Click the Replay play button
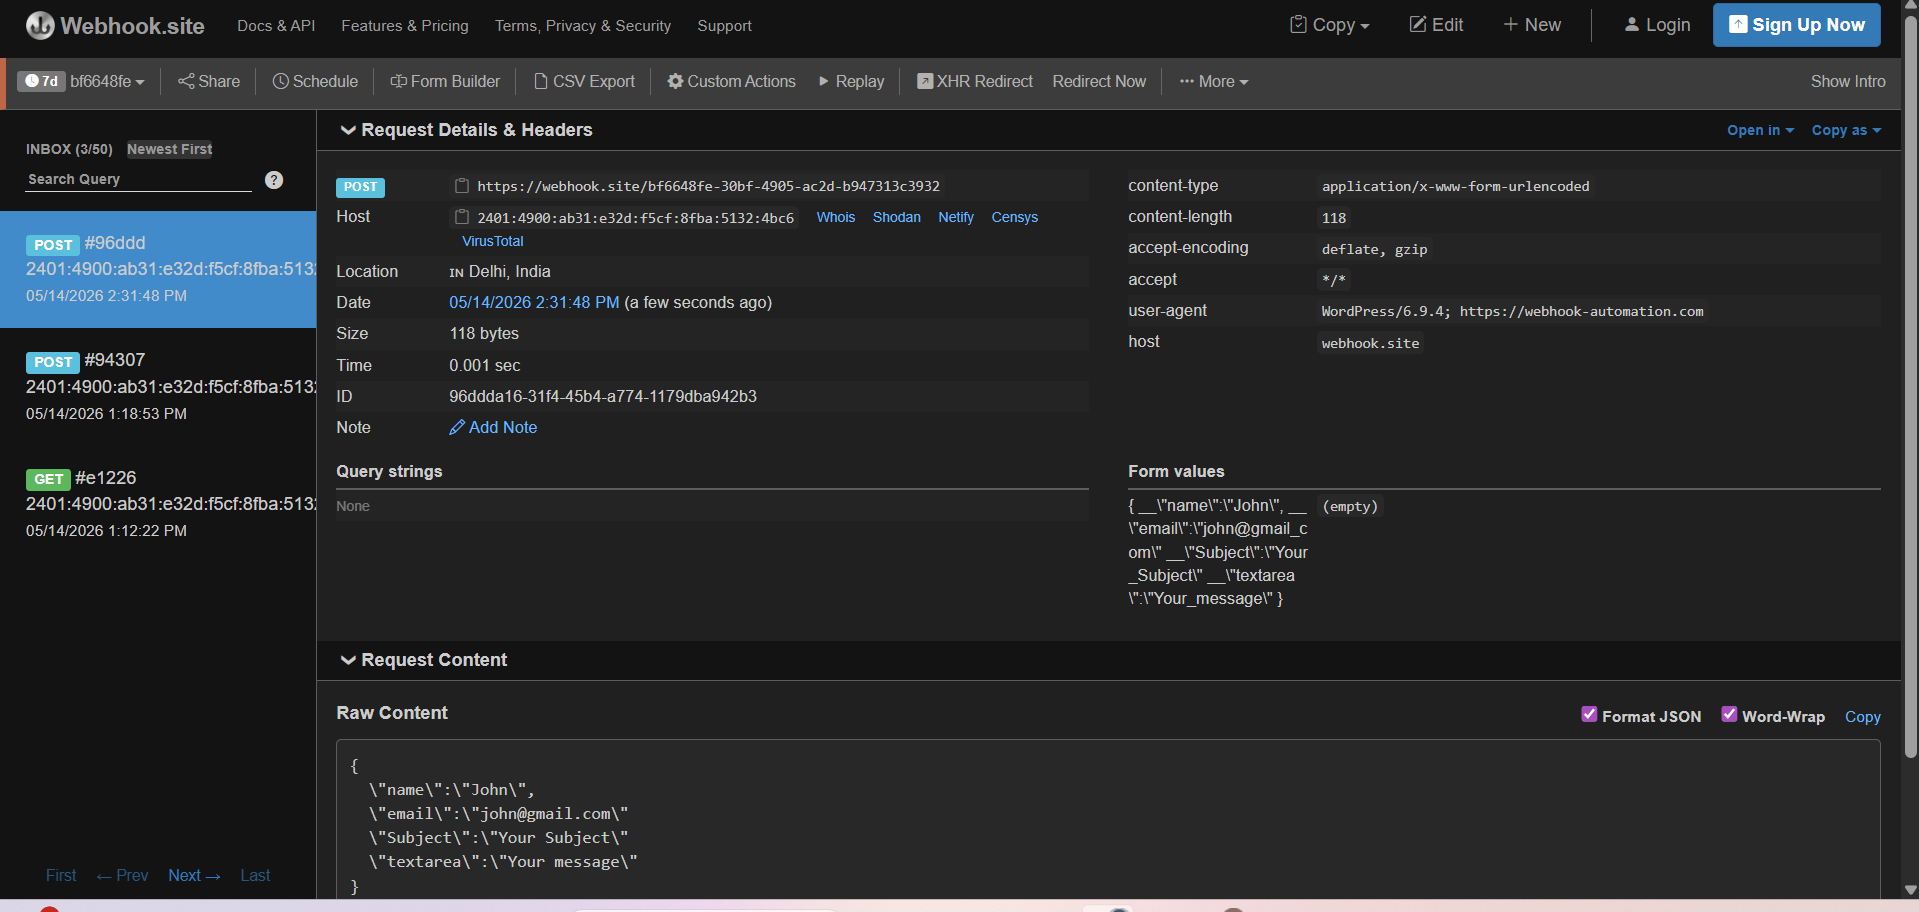This screenshot has width=1919, height=912. click(852, 82)
